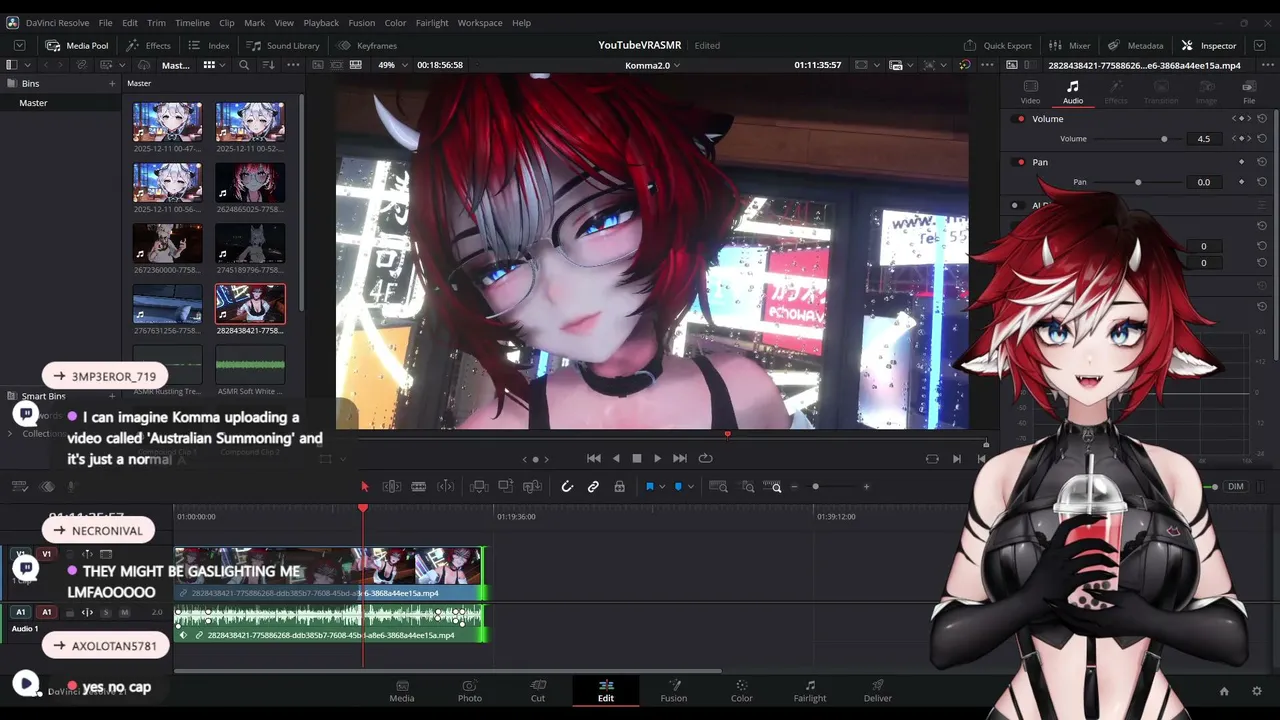This screenshot has height=720, width=1280.
Task: Select the 2624865025-7758 clip thumbnail
Action: tap(250, 183)
